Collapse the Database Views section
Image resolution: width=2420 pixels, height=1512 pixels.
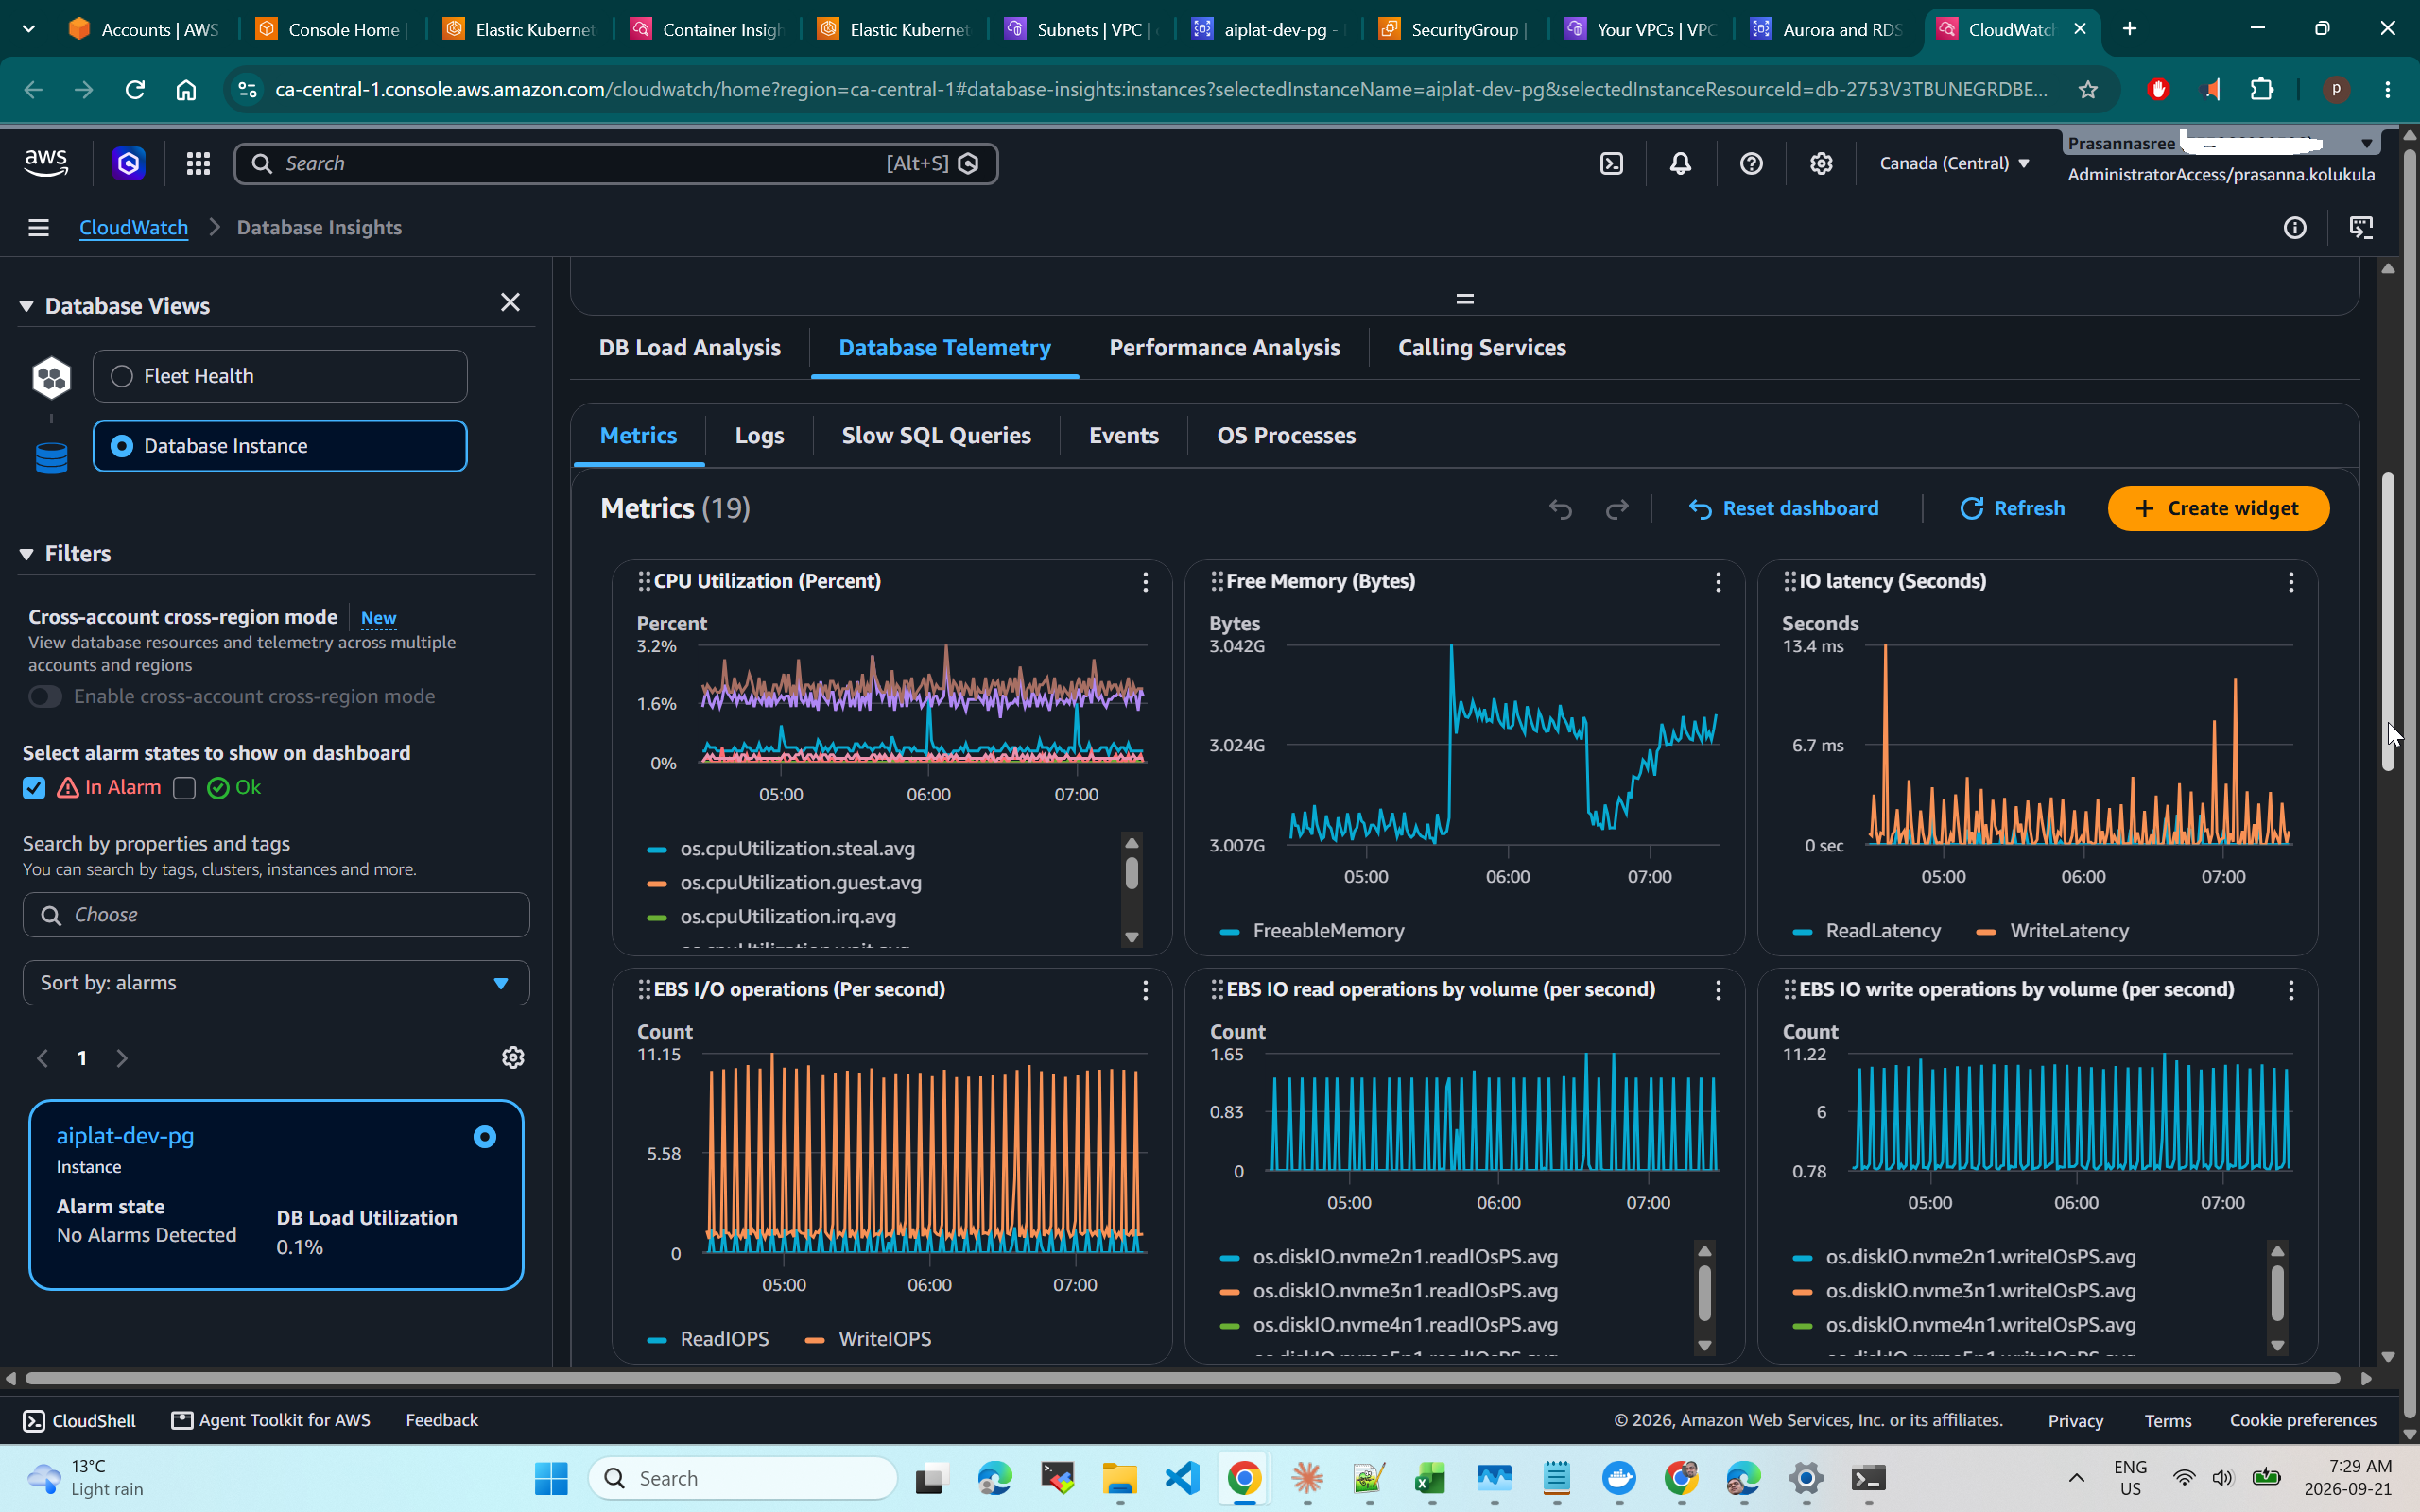[x=27, y=306]
